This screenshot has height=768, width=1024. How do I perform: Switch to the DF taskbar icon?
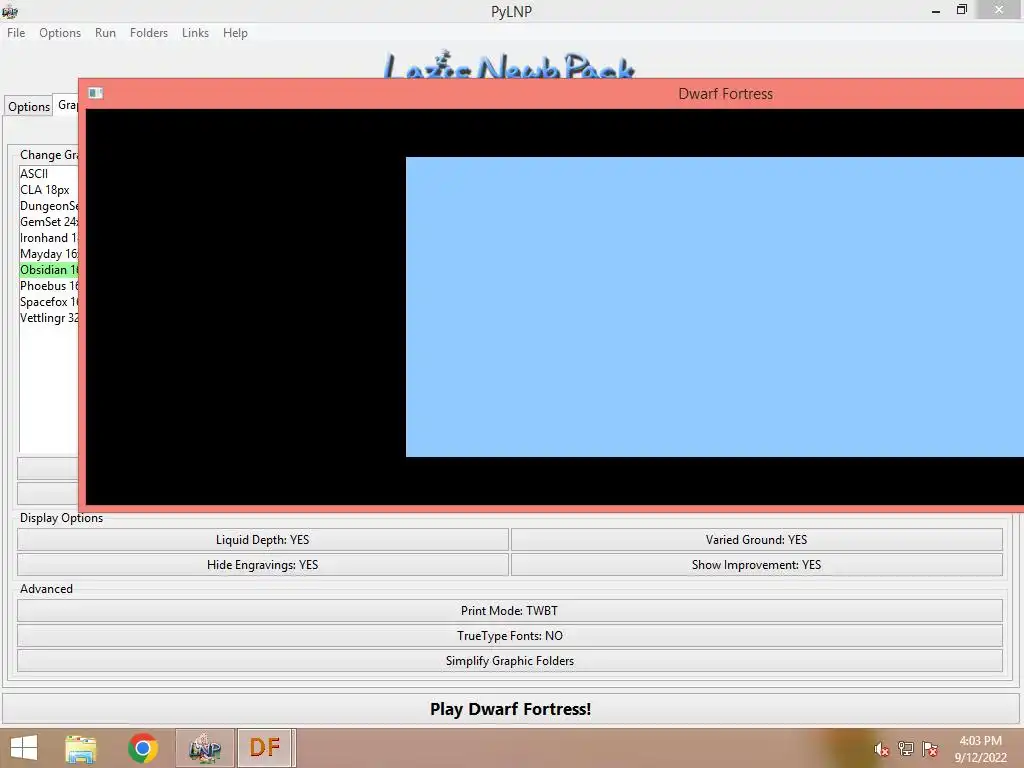click(265, 748)
